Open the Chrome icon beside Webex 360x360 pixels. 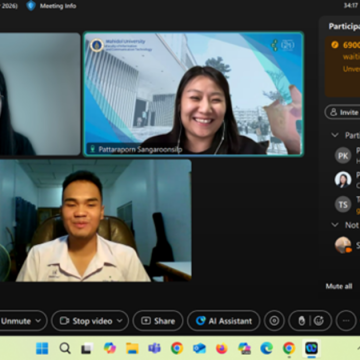click(289, 348)
